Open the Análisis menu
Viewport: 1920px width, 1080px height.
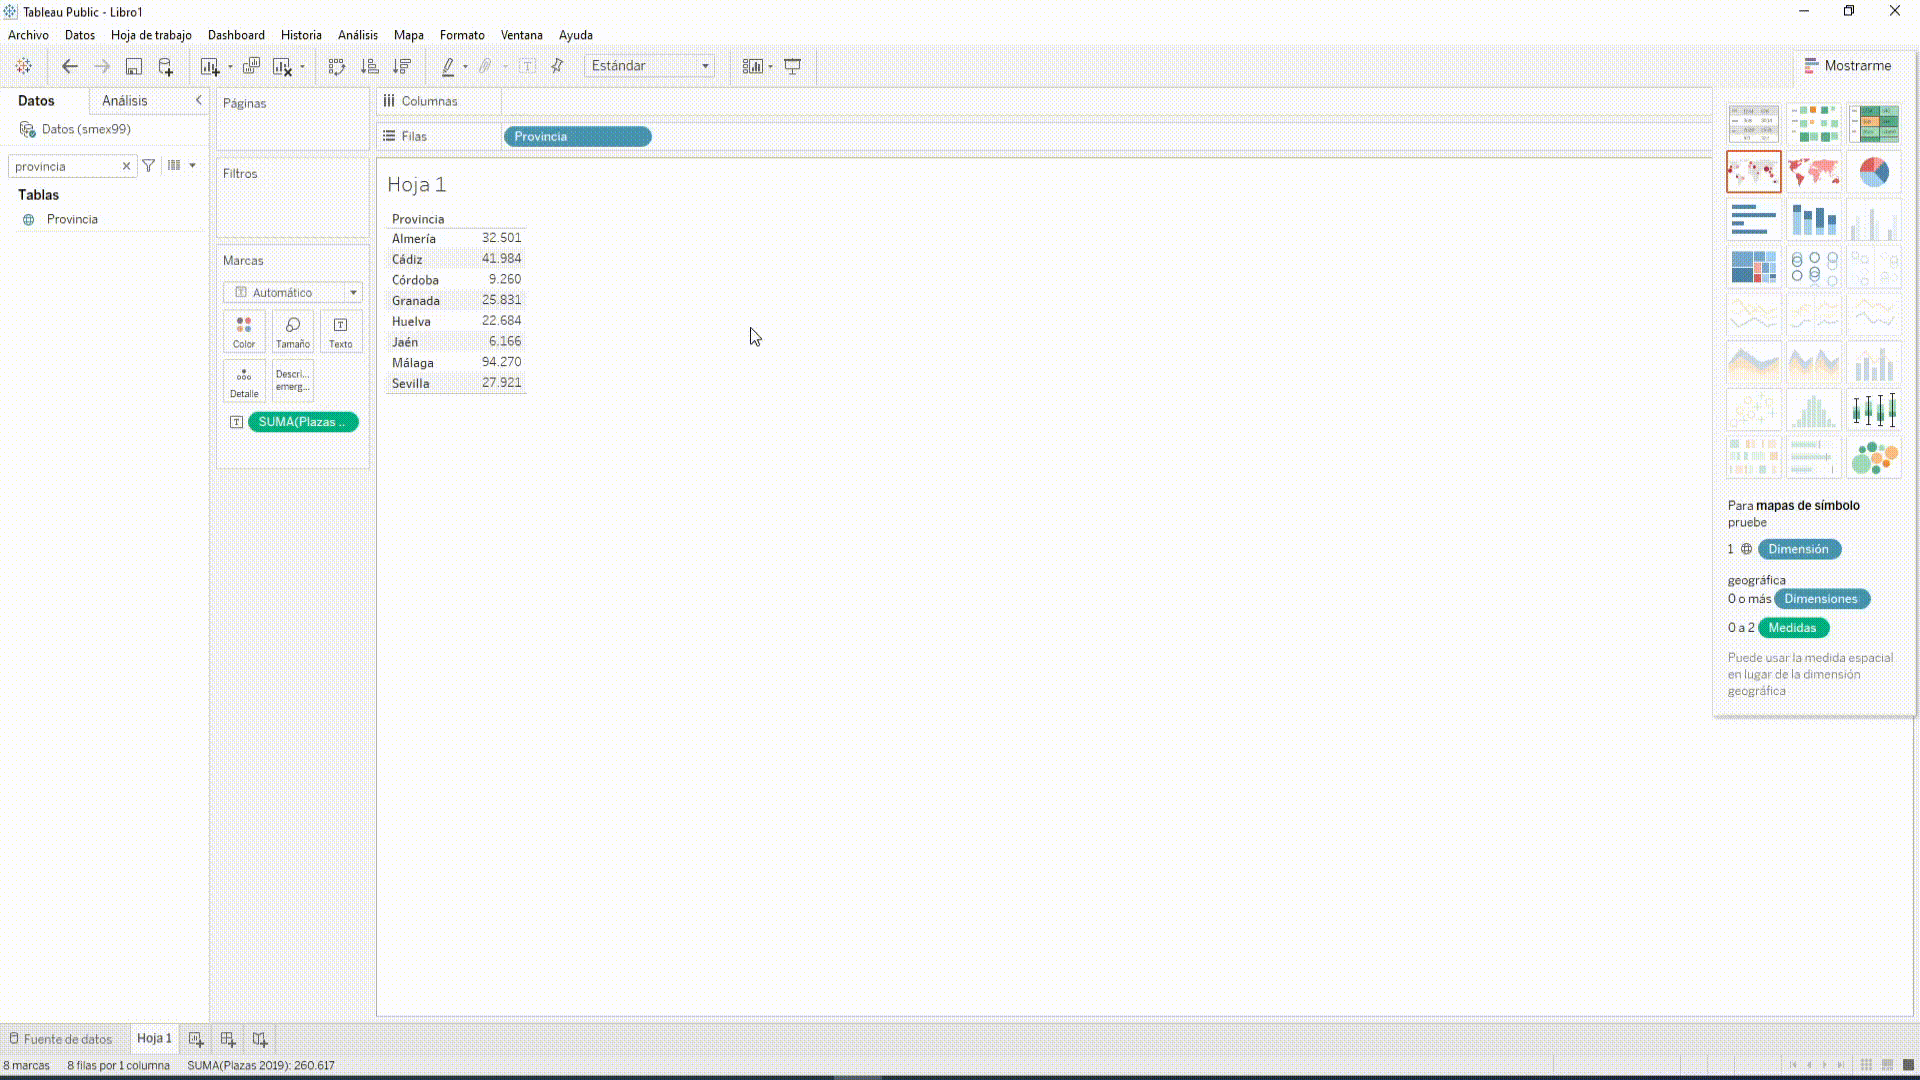(357, 36)
